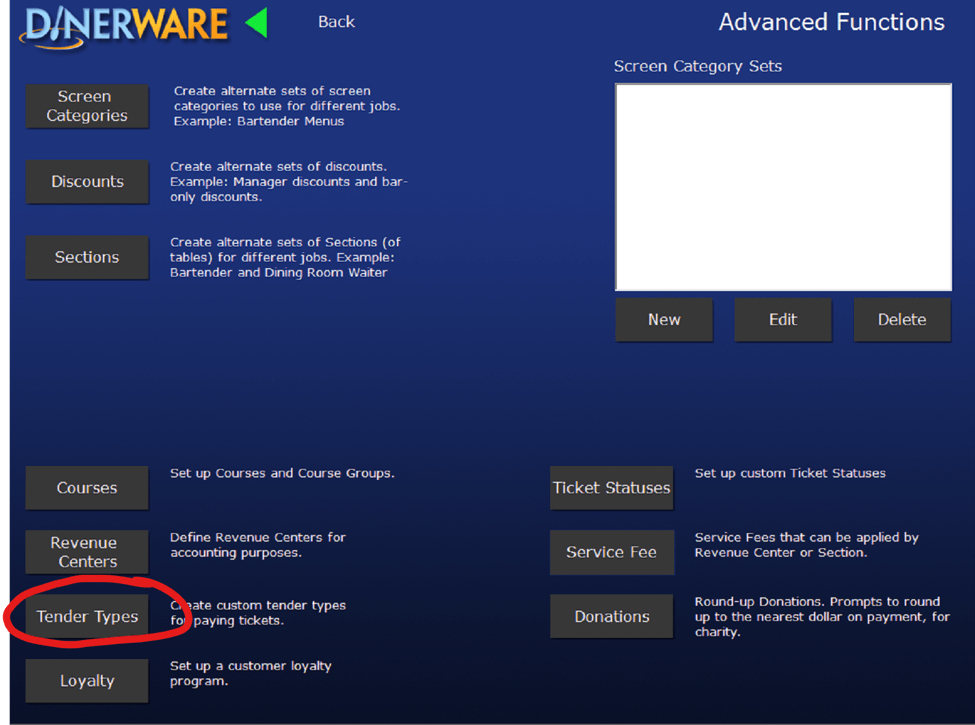Click text 'Set up custom Ticket Statuses'

pyautogui.click(x=790, y=473)
